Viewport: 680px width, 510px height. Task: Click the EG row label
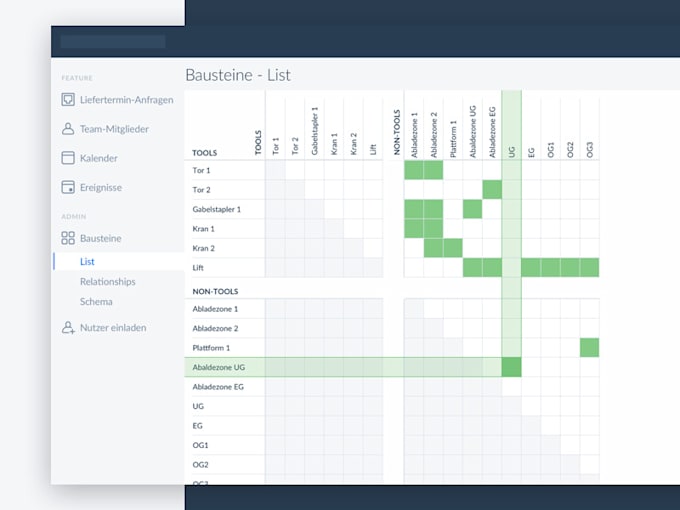click(197, 426)
